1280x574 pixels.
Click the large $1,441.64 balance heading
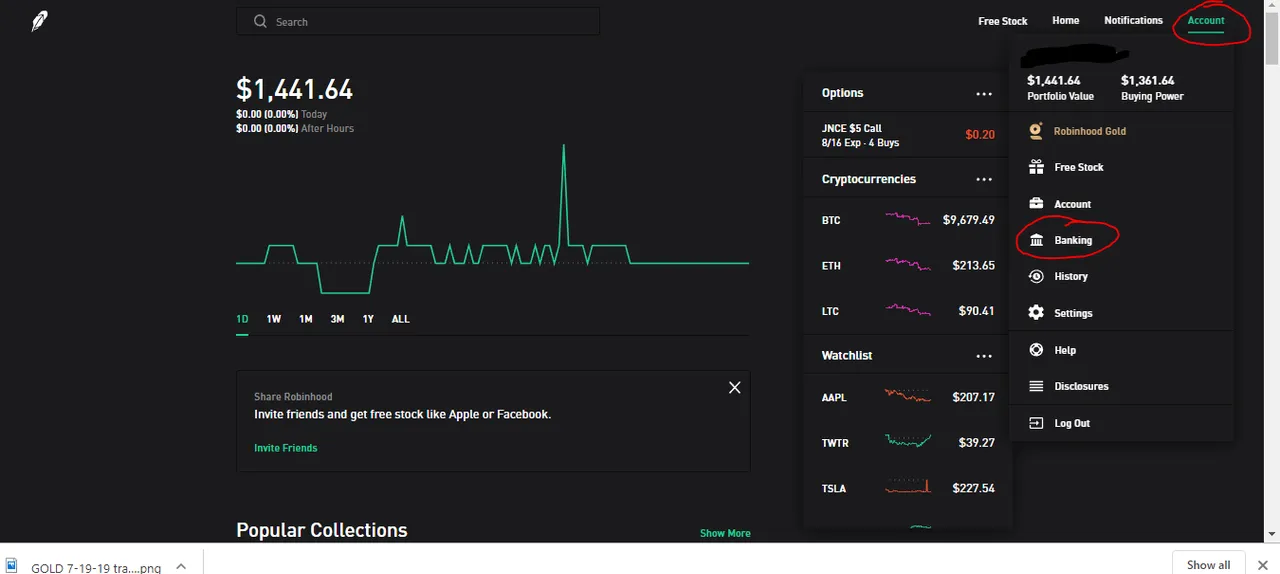294,89
